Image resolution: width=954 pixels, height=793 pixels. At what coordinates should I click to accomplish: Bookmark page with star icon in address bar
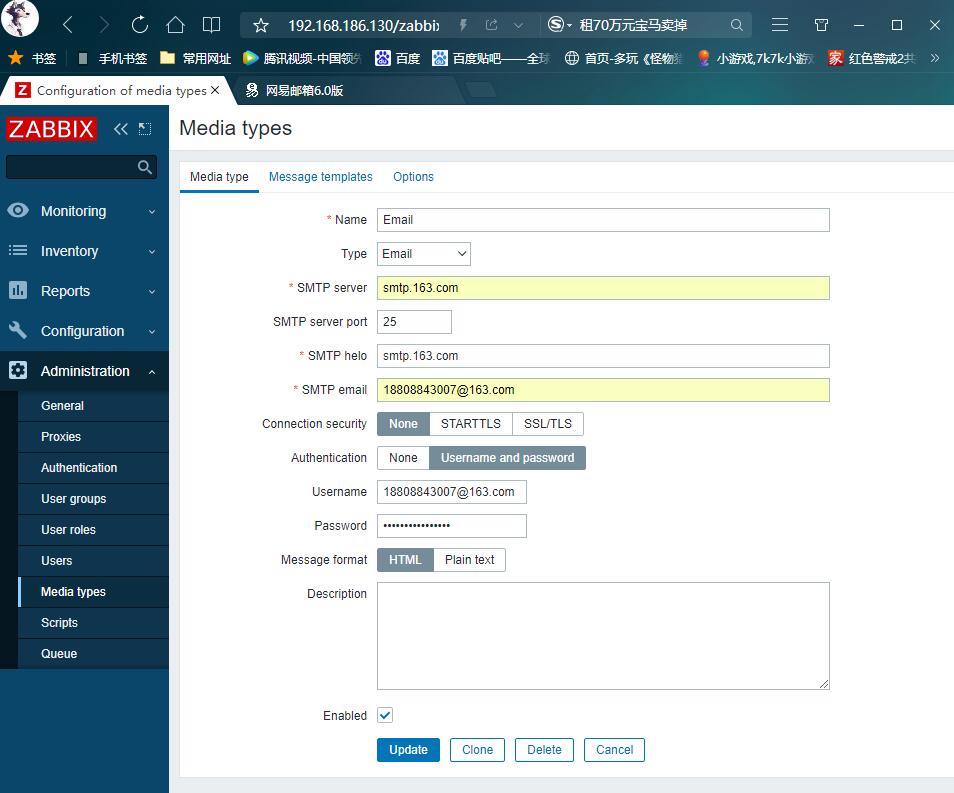[x=260, y=26]
